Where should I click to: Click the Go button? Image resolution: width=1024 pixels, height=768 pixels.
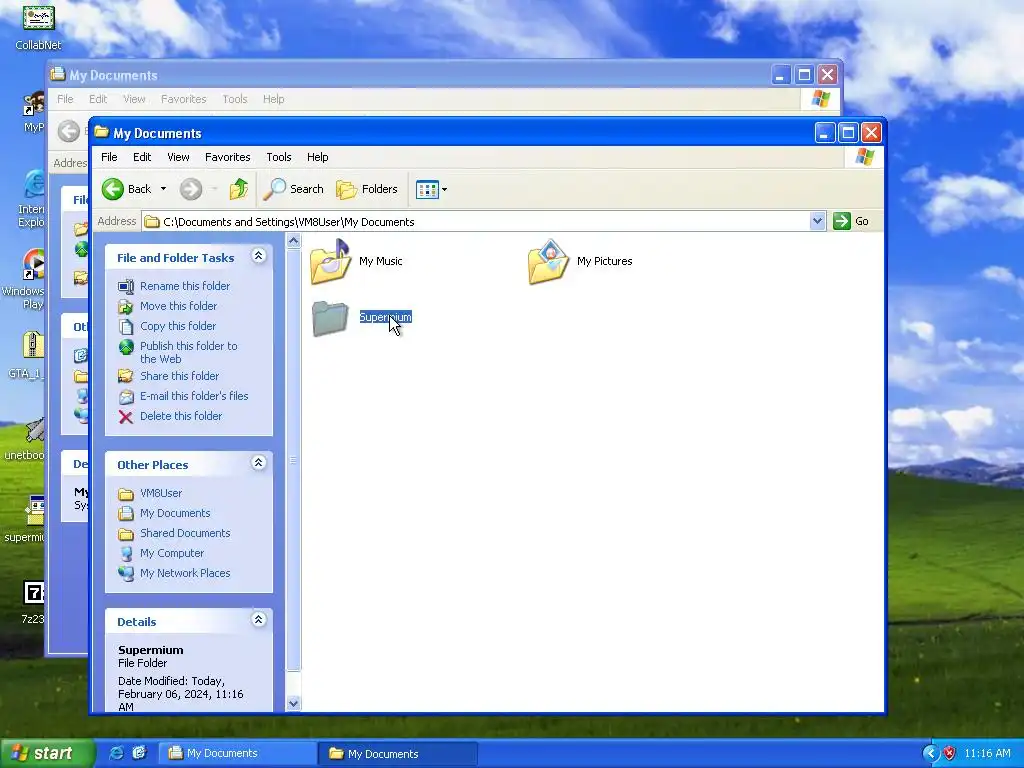coord(852,221)
